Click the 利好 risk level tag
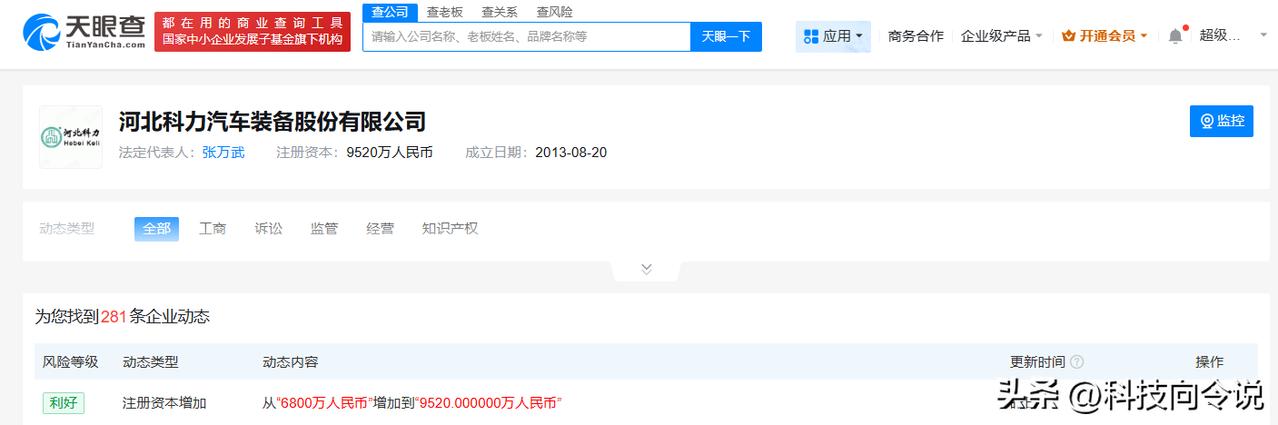1278x425 pixels. click(x=63, y=403)
